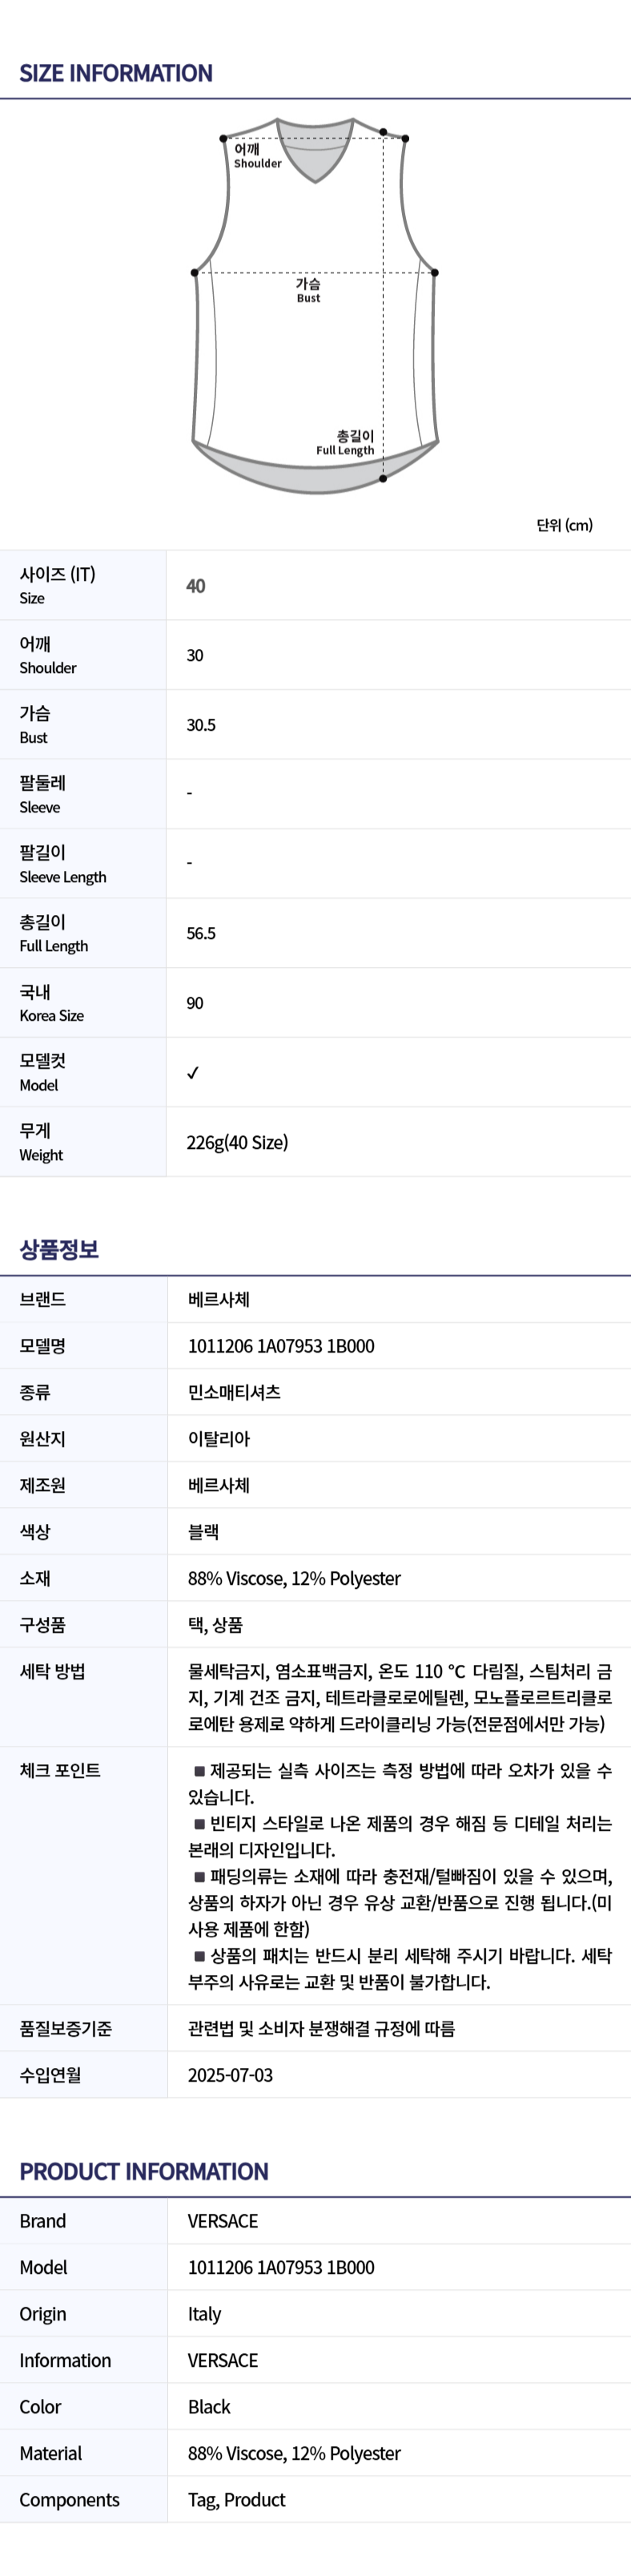Click the size 40 column header
The height and width of the screenshot is (2576, 631).
pos(196,586)
